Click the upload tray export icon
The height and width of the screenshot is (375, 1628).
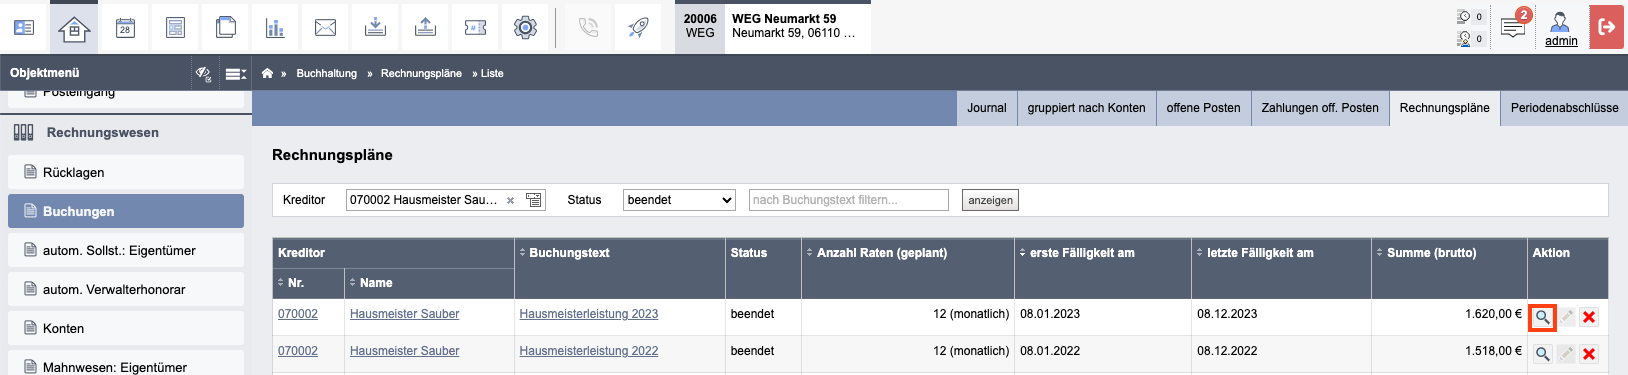[425, 27]
